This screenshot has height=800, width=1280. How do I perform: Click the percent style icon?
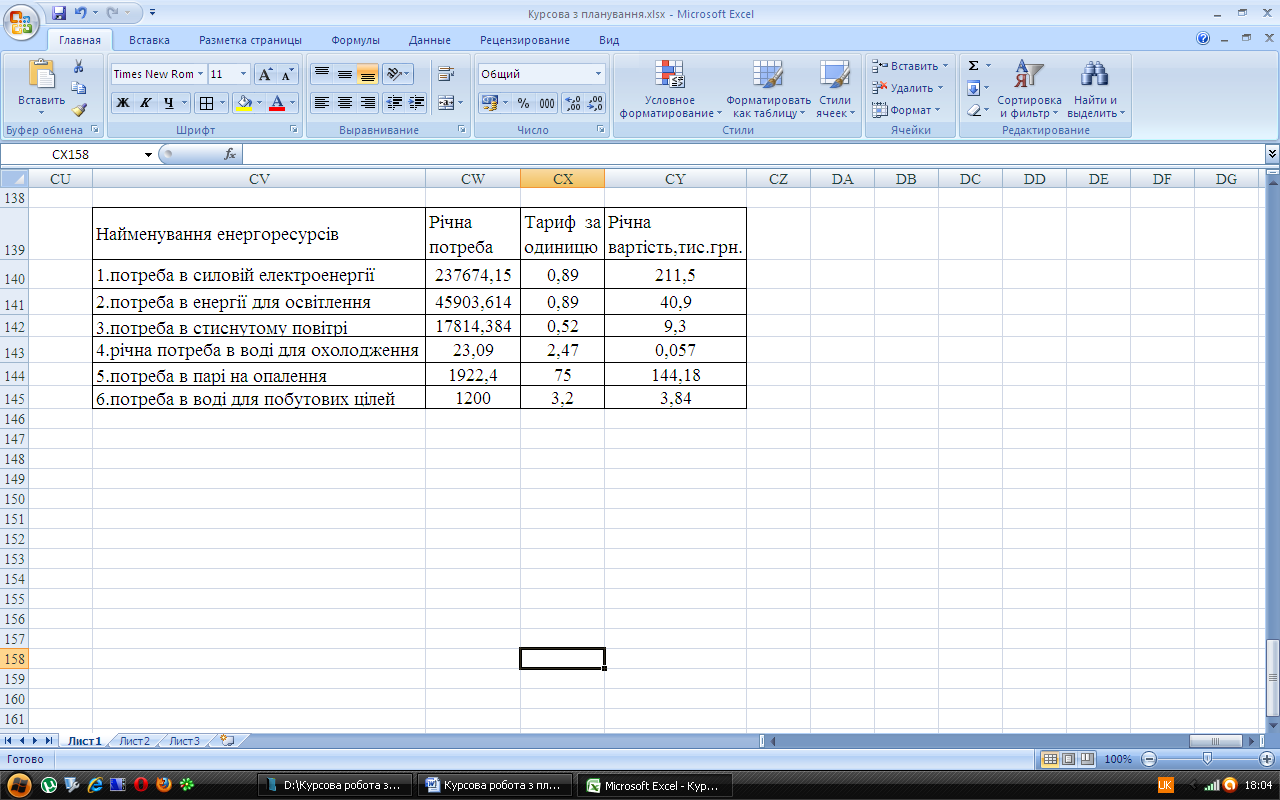pyautogui.click(x=523, y=103)
